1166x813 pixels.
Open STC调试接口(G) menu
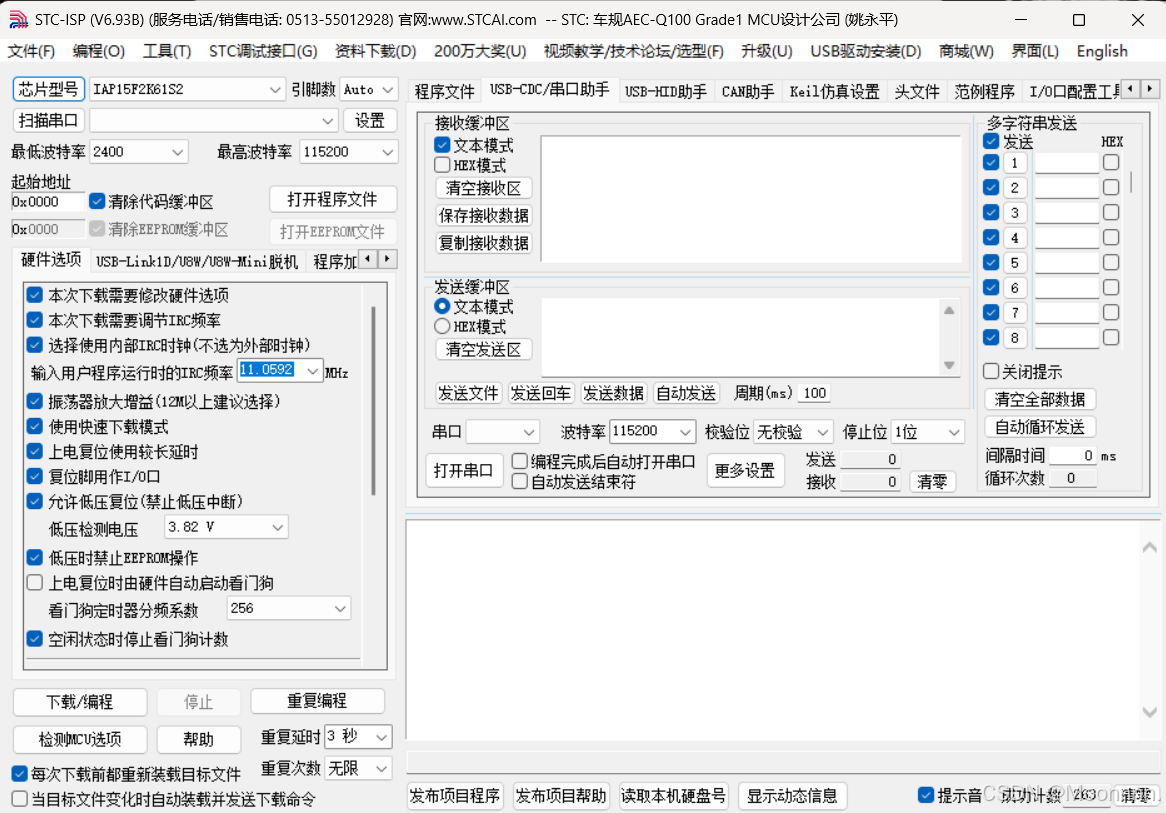click(x=262, y=51)
